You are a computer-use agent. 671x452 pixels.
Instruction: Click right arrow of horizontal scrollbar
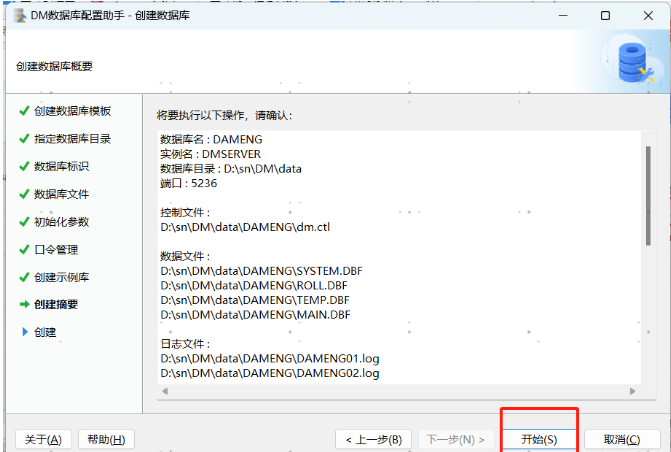[632, 391]
